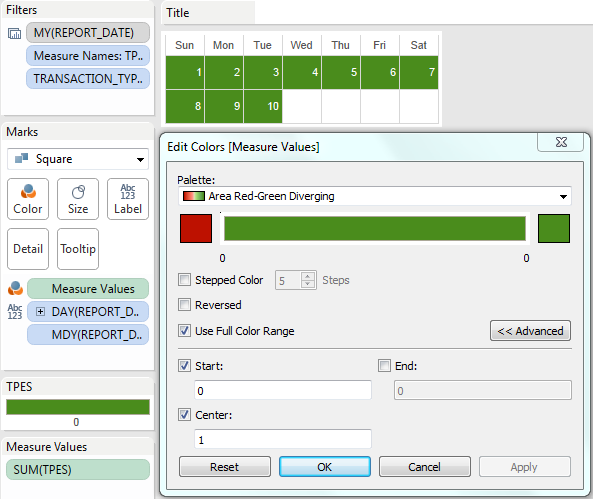Click the Mon column header
The height and width of the screenshot is (499, 593).
click(224, 45)
